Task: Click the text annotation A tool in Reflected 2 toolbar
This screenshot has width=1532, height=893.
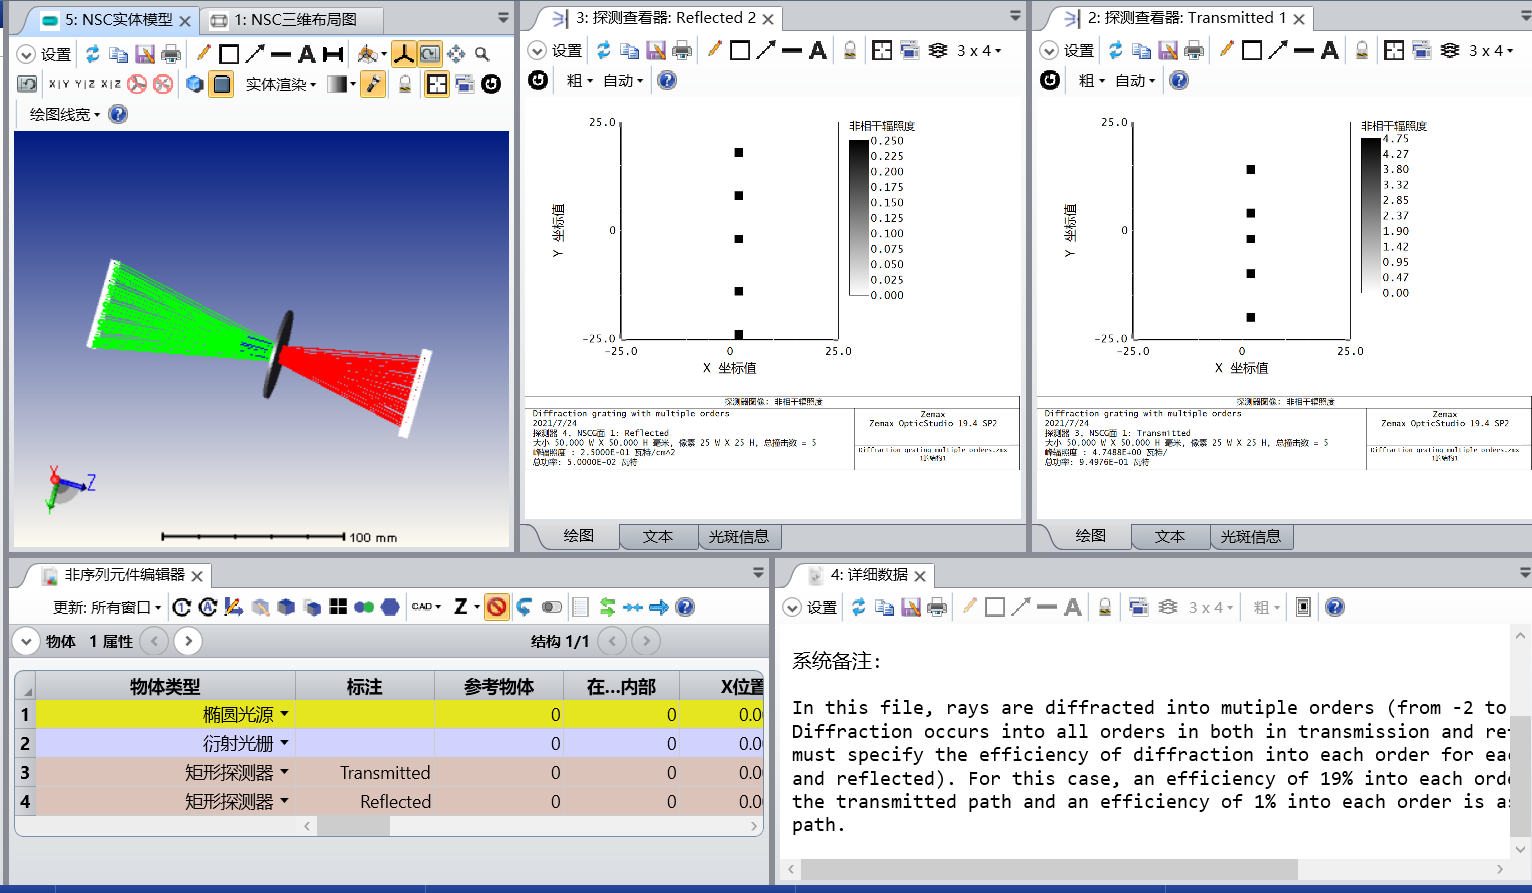Action: pos(818,50)
